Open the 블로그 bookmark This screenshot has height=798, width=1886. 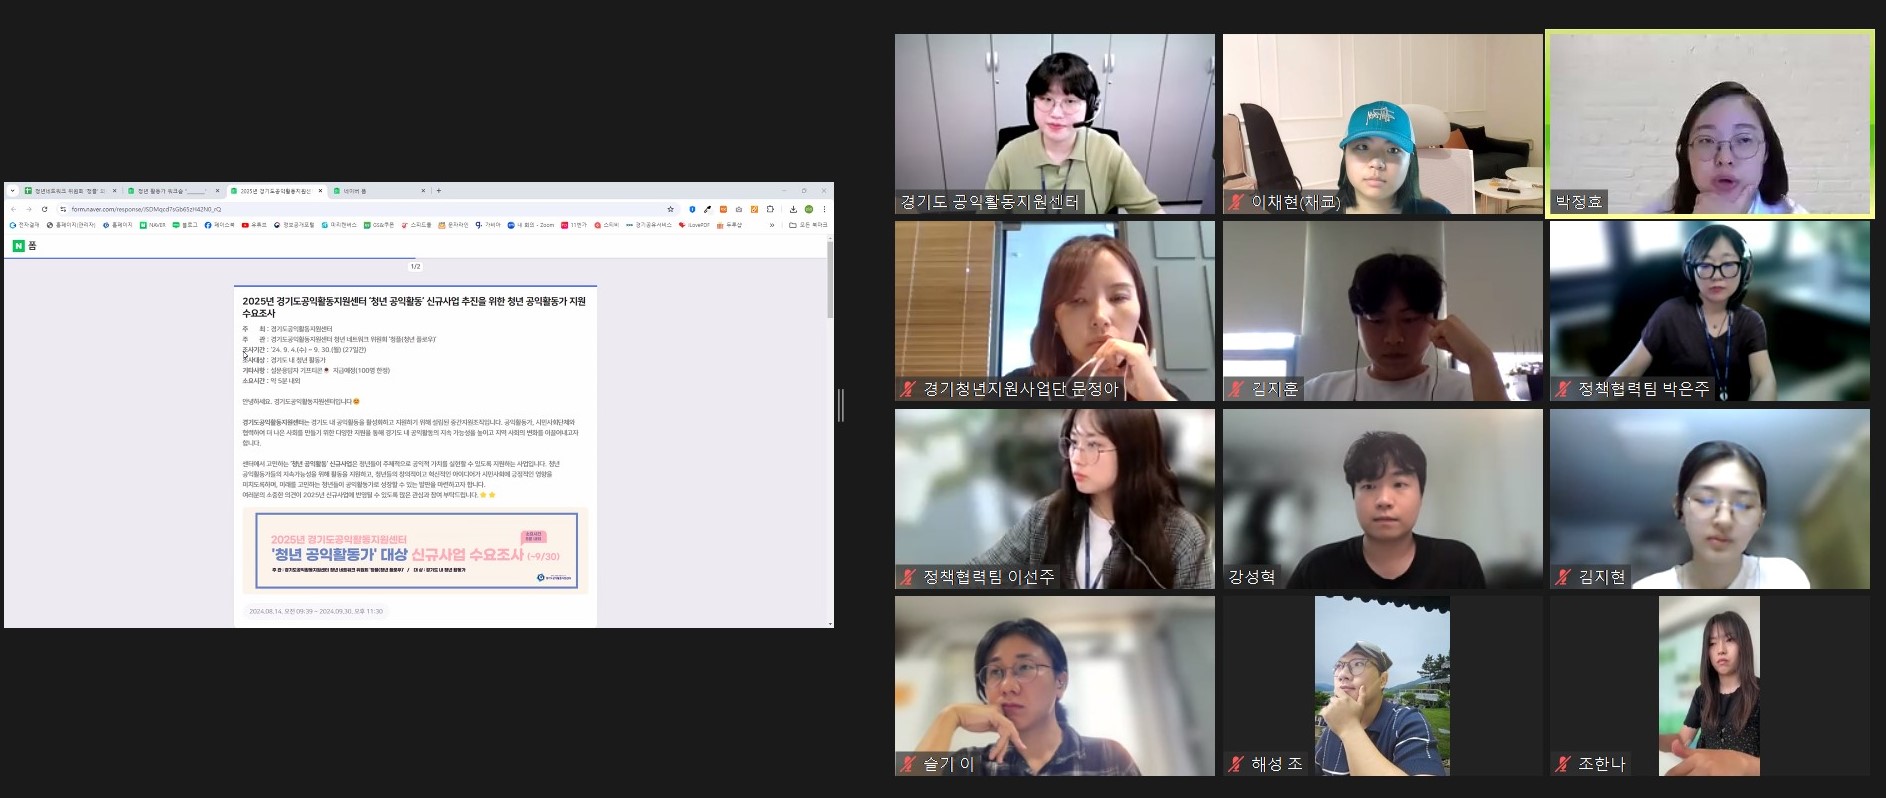185,225
